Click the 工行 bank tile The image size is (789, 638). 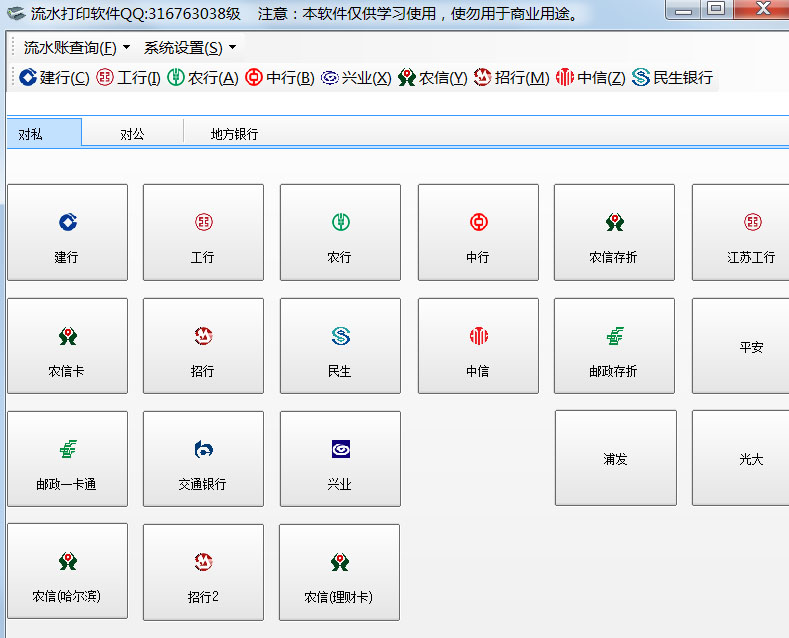point(203,232)
